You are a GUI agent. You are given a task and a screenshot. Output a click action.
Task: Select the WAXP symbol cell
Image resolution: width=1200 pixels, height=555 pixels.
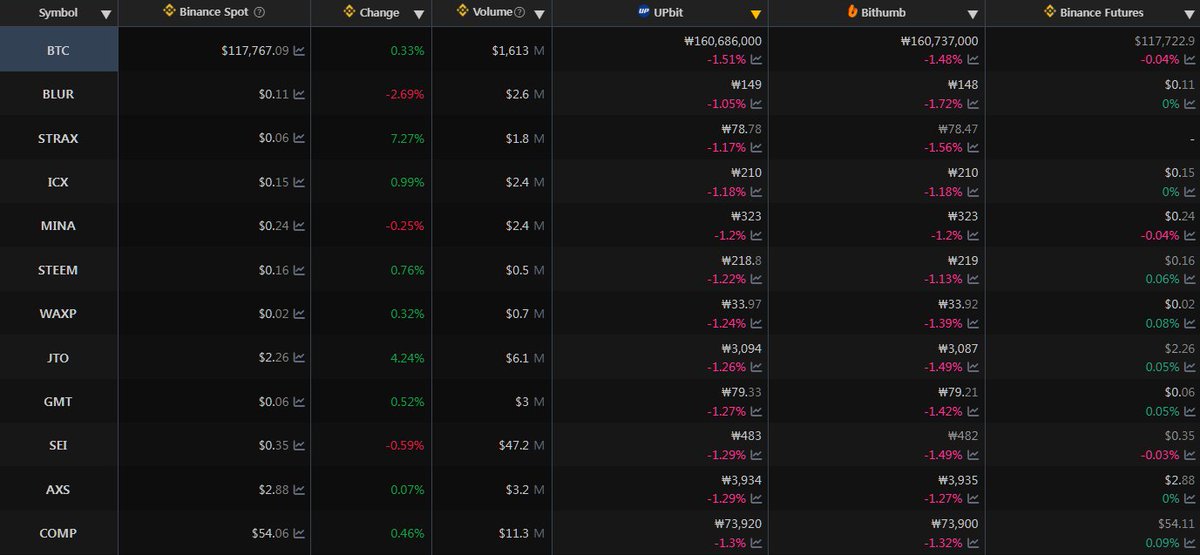(x=59, y=314)
